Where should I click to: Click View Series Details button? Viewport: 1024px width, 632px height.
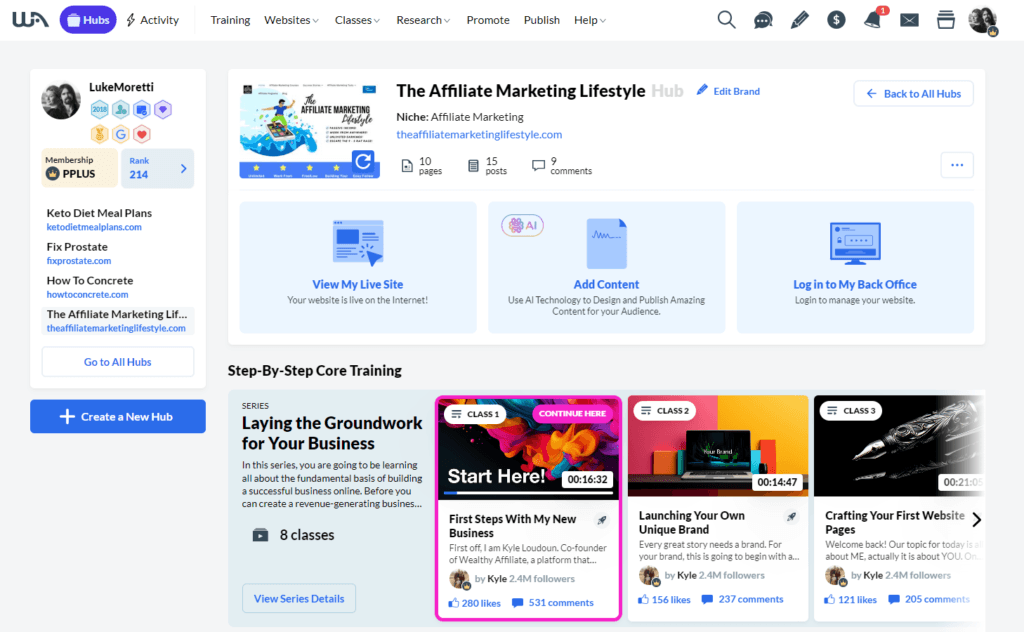click(x=299, y=599)
